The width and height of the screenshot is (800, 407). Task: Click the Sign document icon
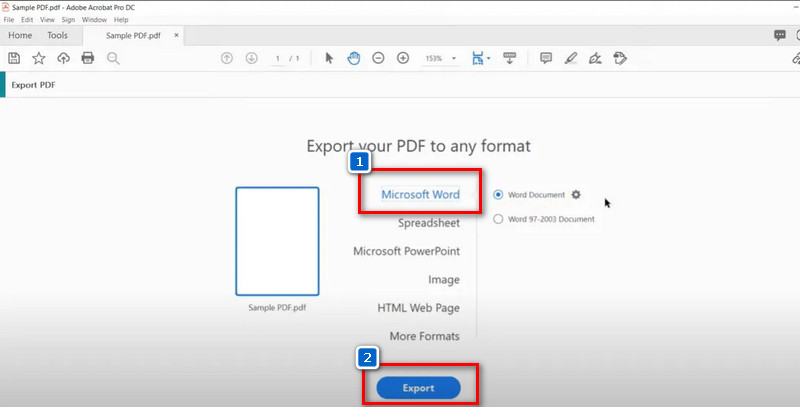[x=595, y=58]
